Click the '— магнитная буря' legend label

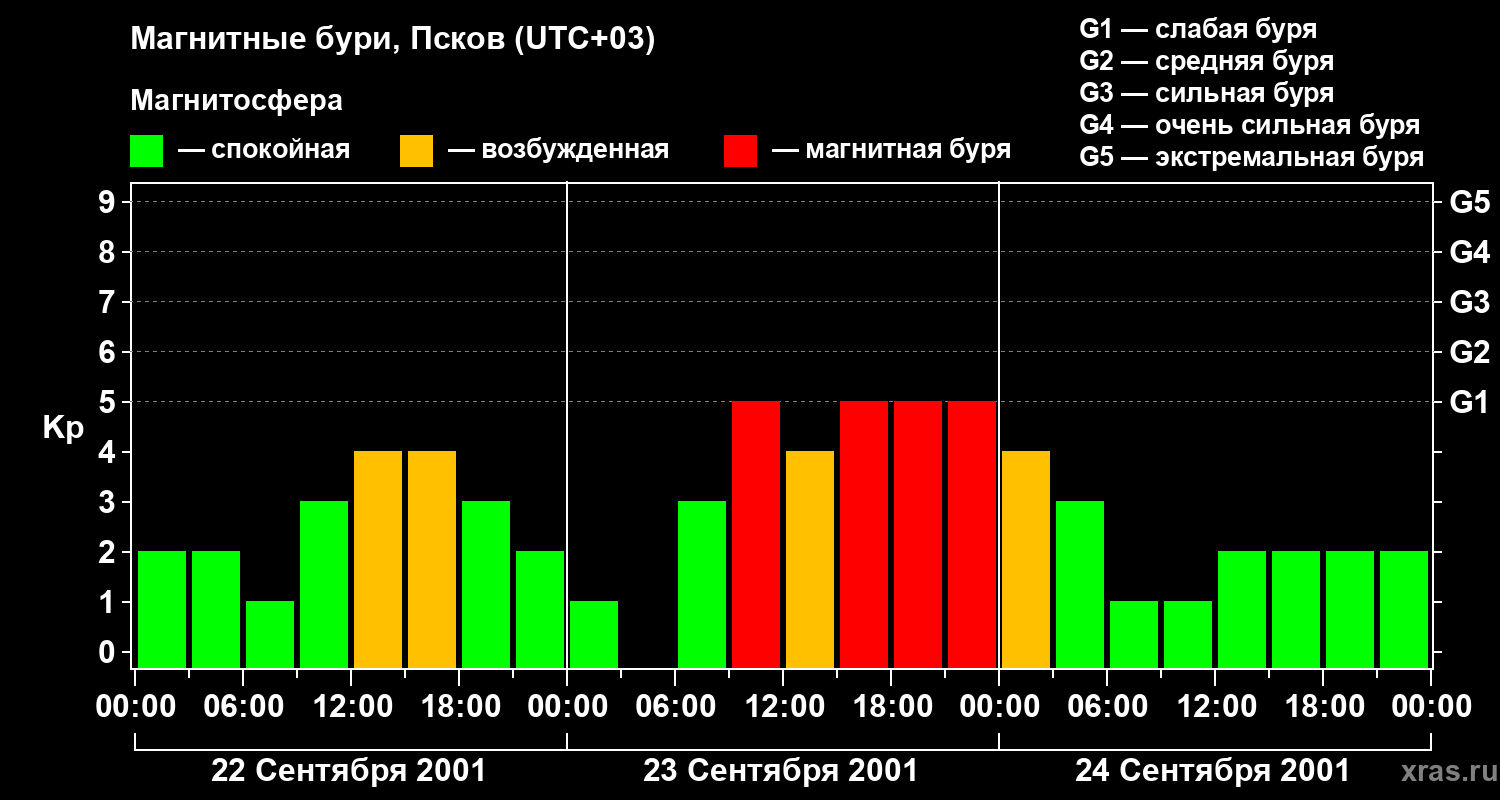point(891,150)
